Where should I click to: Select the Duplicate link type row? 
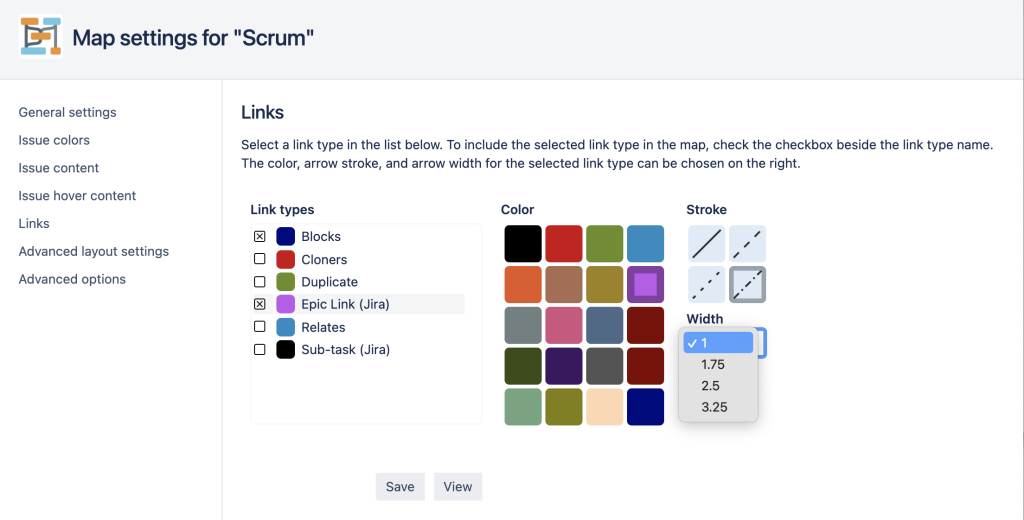[x=358, y=282]
